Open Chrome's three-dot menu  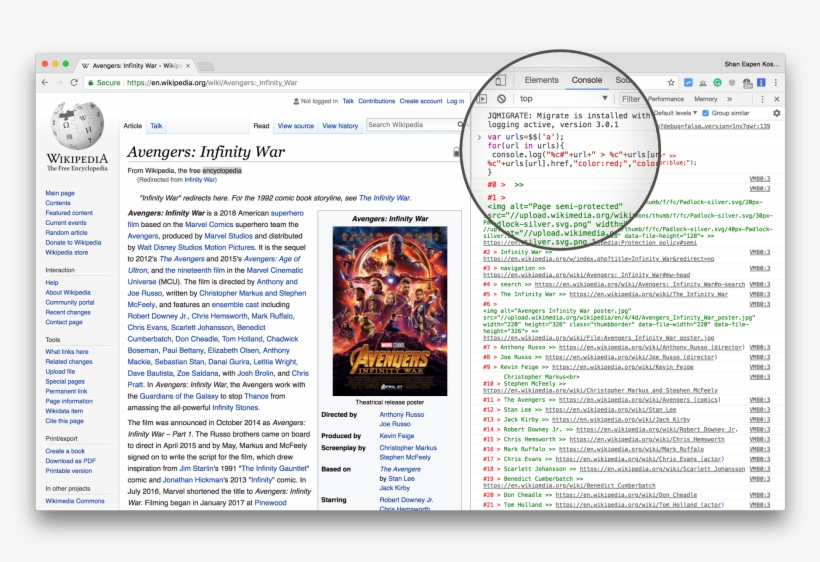coord(776,83)
